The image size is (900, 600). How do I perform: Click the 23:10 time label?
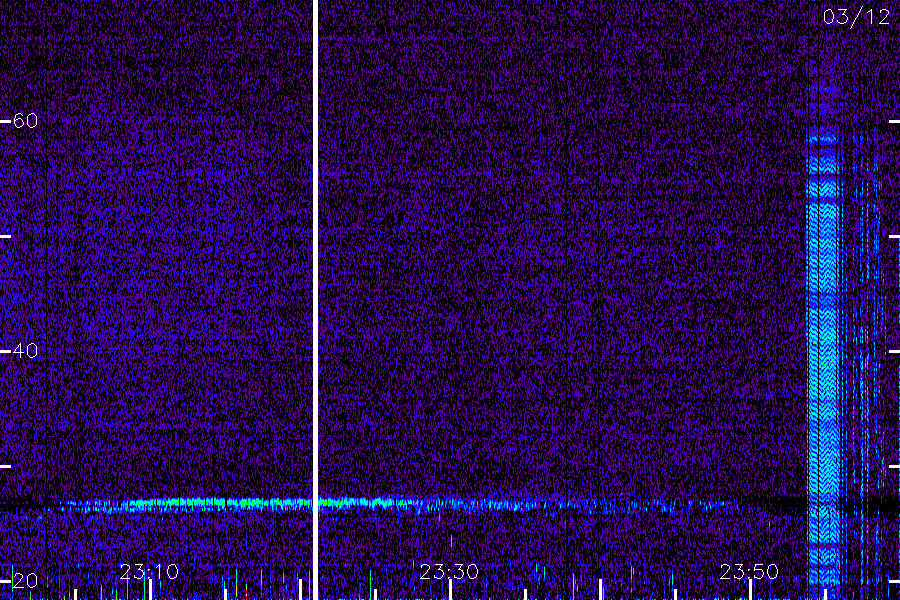click(149, 572)
